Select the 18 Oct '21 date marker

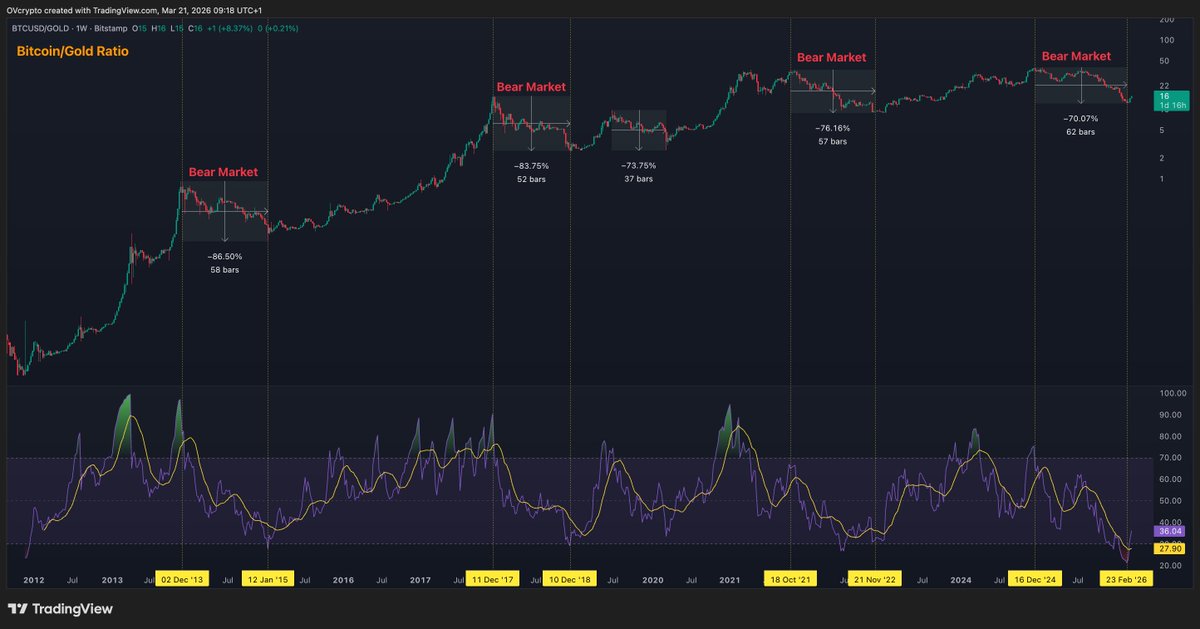pyautogui.click(x=790, y=578)
